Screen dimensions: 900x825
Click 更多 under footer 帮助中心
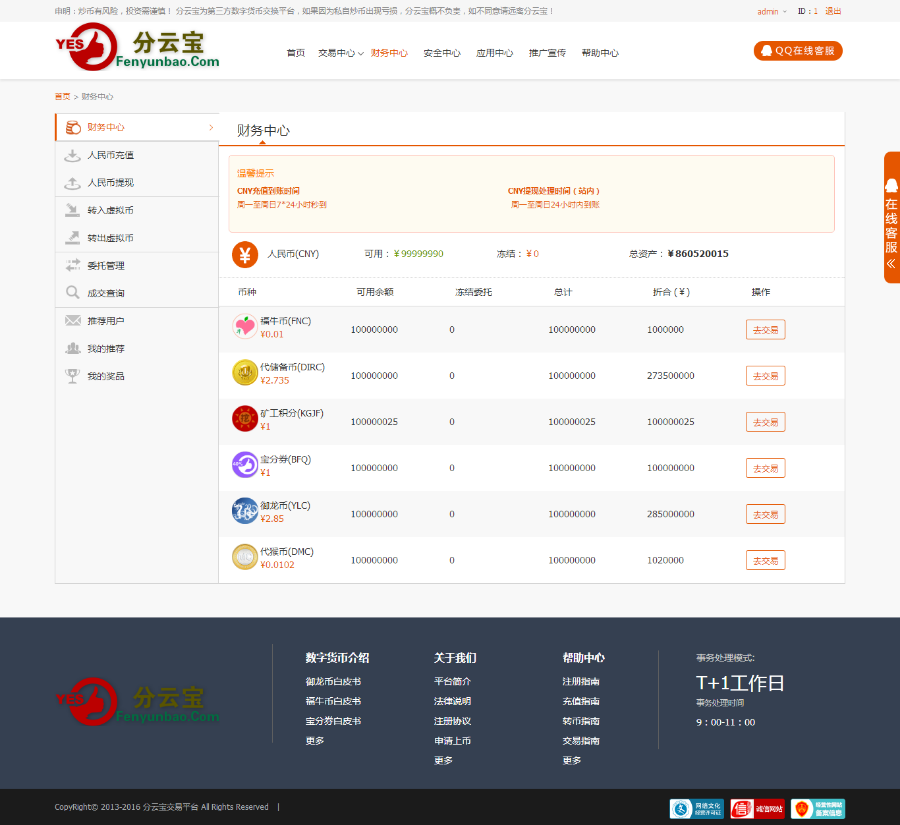coord(572,760)
